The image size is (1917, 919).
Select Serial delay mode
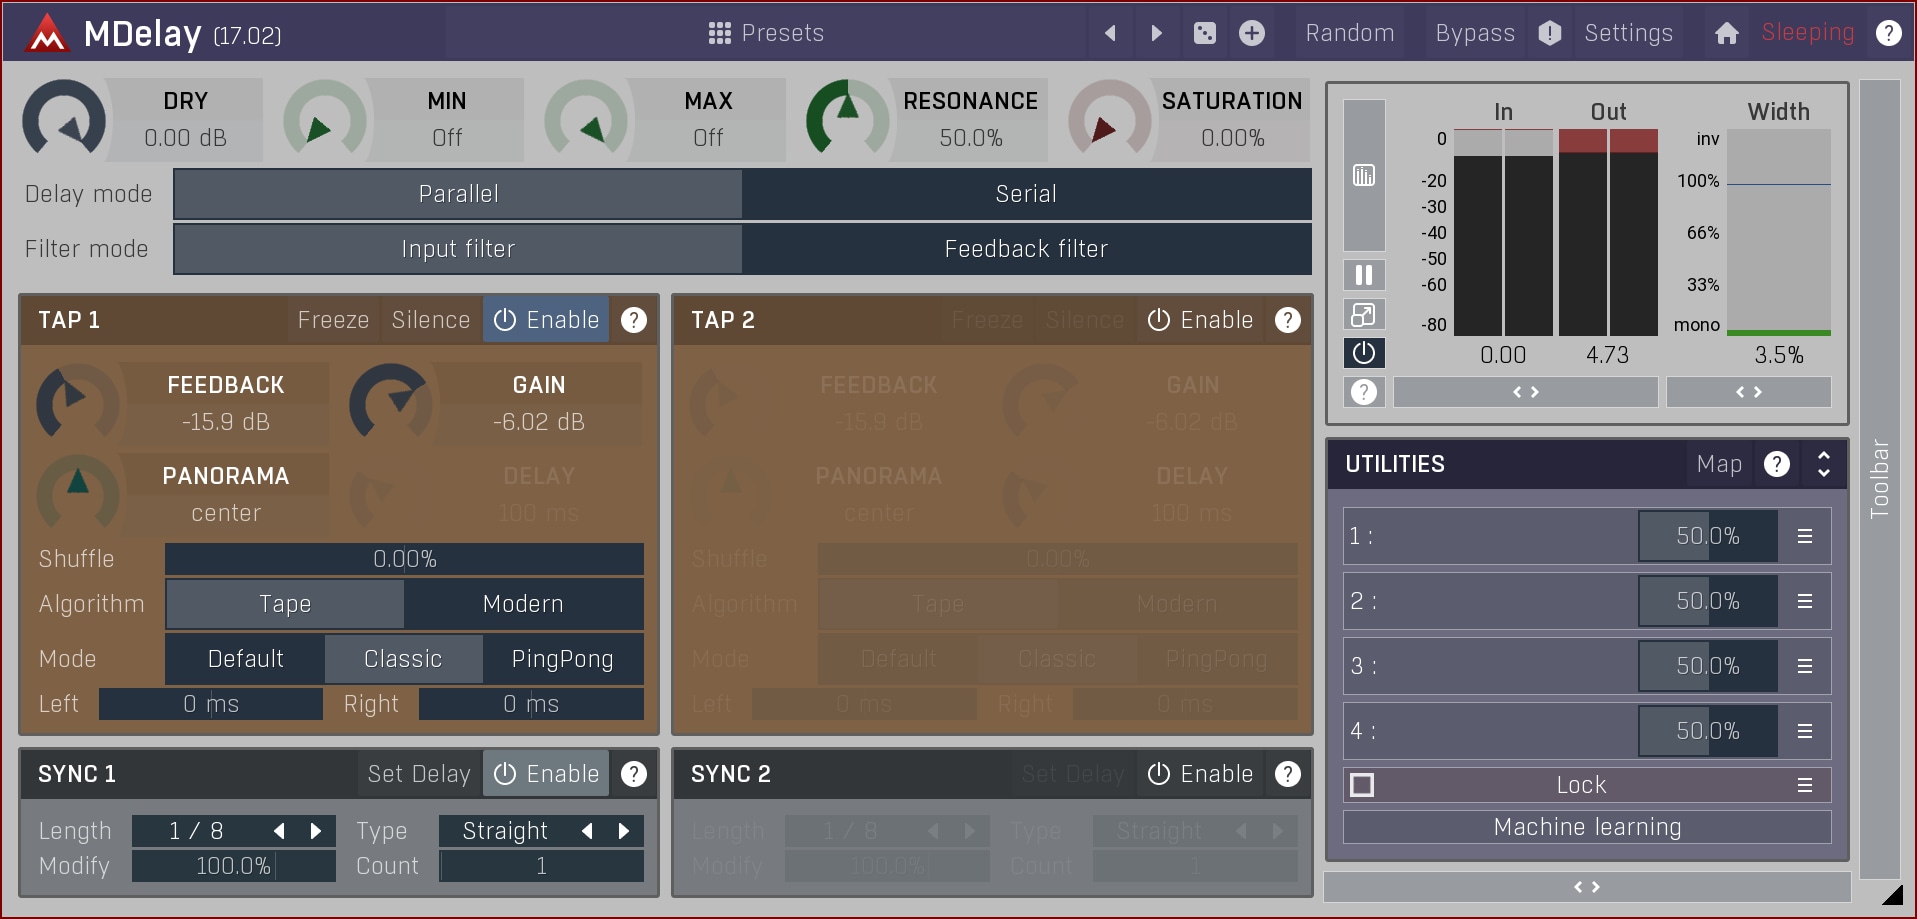pos(1026,194)
